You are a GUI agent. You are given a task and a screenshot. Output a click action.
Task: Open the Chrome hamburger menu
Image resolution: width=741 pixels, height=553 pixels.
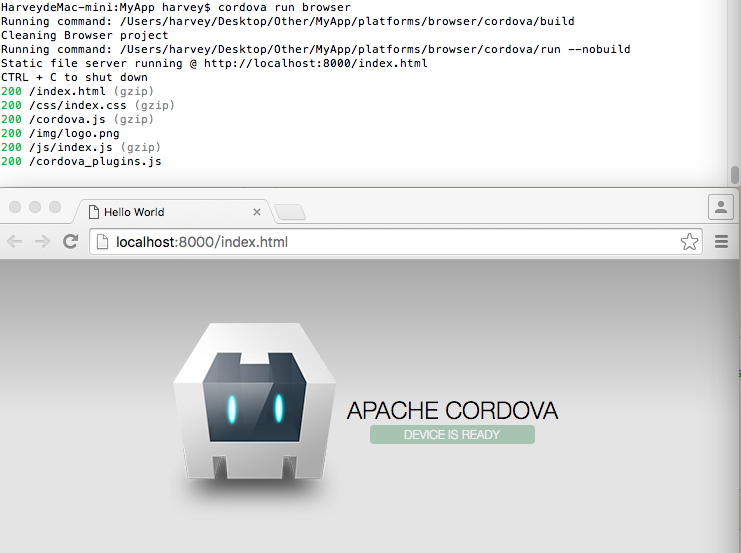[721, 242]
